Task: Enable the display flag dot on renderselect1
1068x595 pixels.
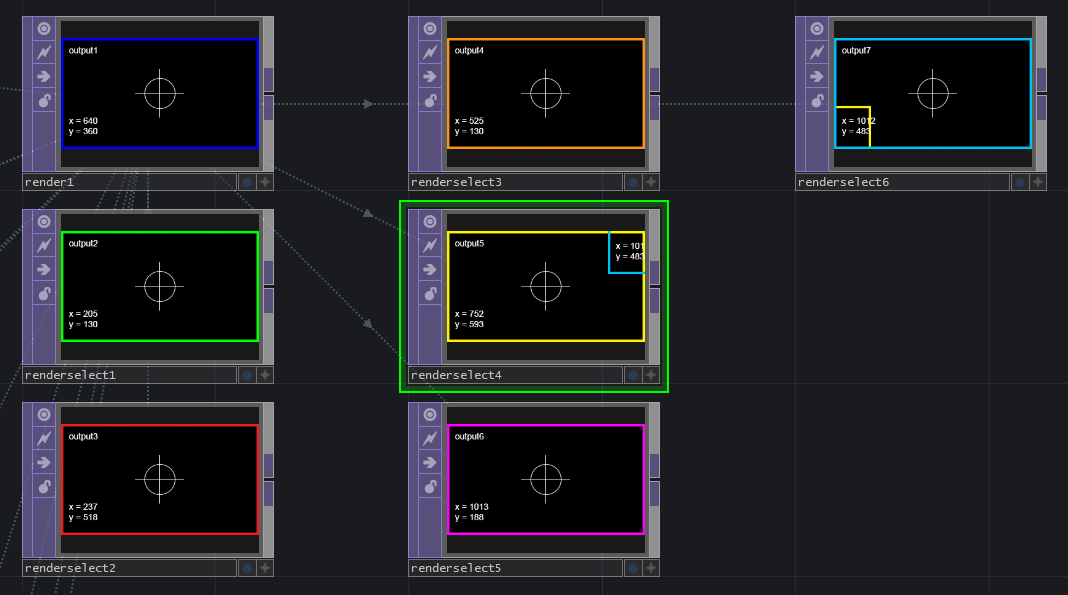Action: point(246,375)
